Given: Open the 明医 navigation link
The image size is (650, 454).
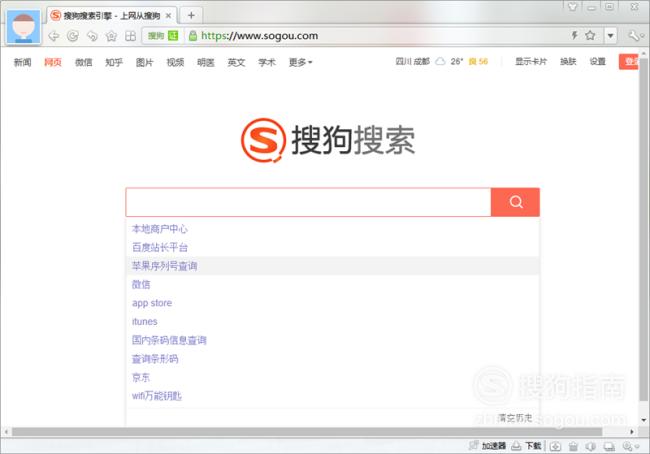Looking at the screenshot, I should click(206, 62).
